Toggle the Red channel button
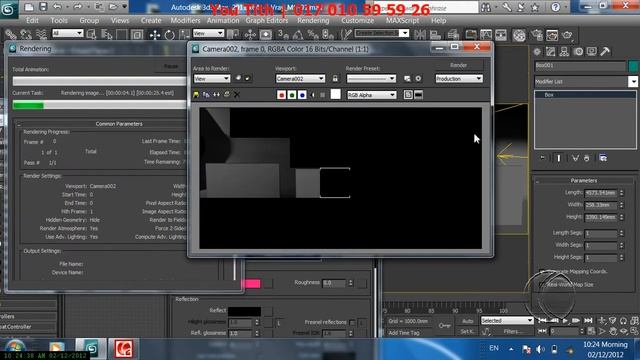Image resolution: width=640 pixels, height=360 pixels. [x=281, y=95]
